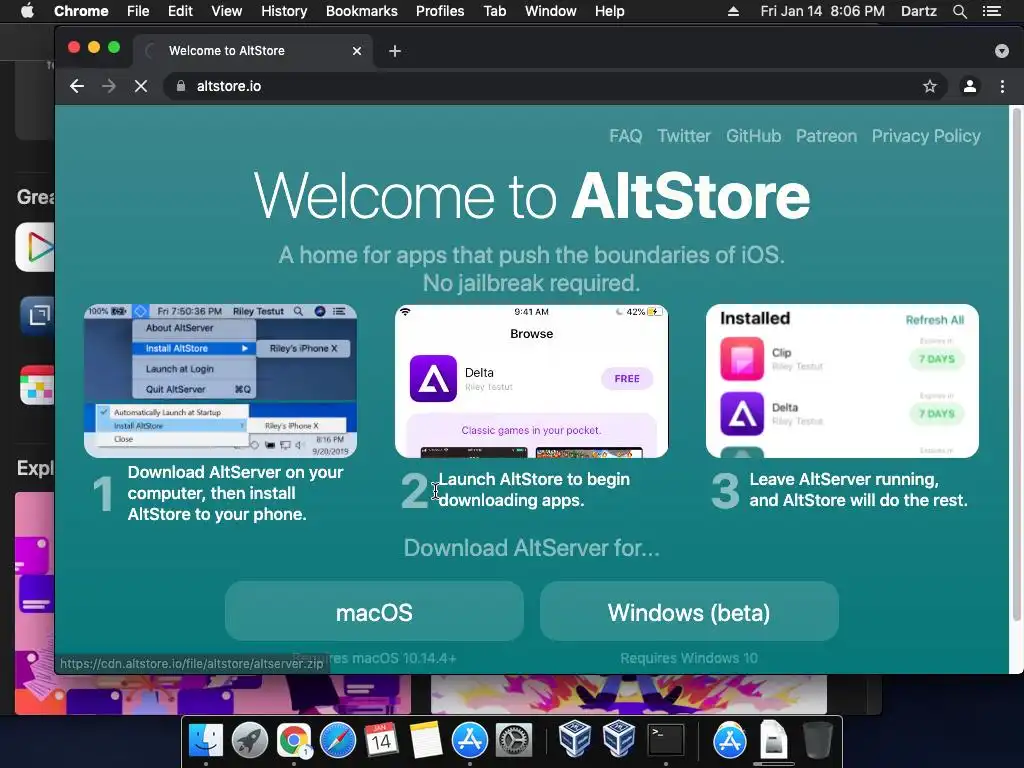1024x768 pixels.
Task: Bookmark this page with the star icon
Action: [930, 86]
